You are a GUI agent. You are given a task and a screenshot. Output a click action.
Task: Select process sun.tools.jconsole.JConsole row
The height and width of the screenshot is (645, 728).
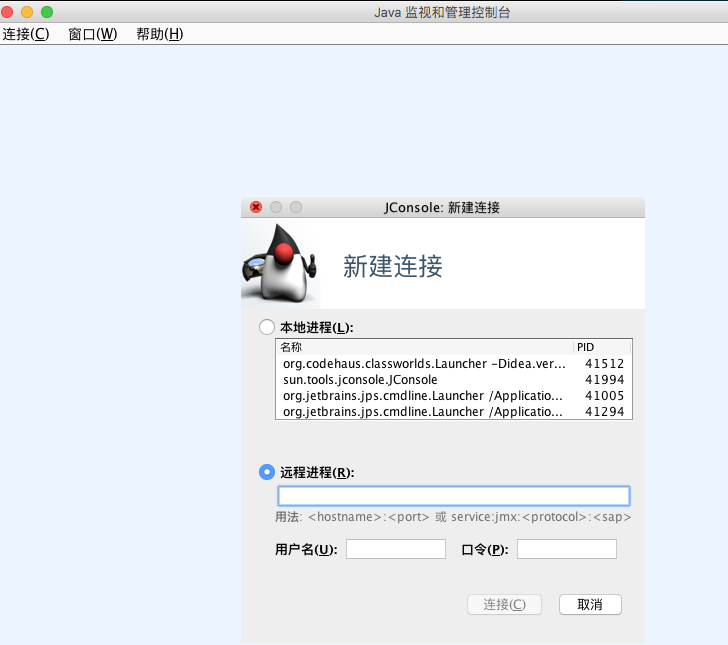click(x=454, y=379)
